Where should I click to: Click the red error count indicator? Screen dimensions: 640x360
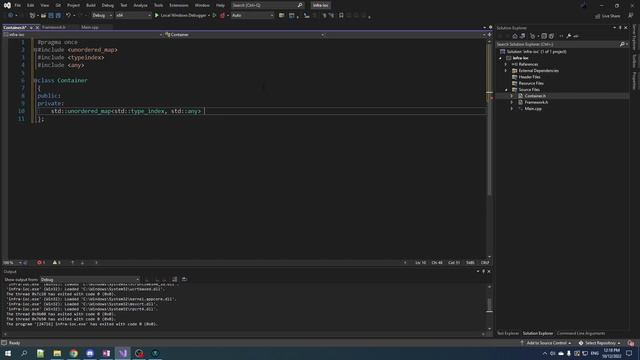pyautogui.click(x=41, y=262)
